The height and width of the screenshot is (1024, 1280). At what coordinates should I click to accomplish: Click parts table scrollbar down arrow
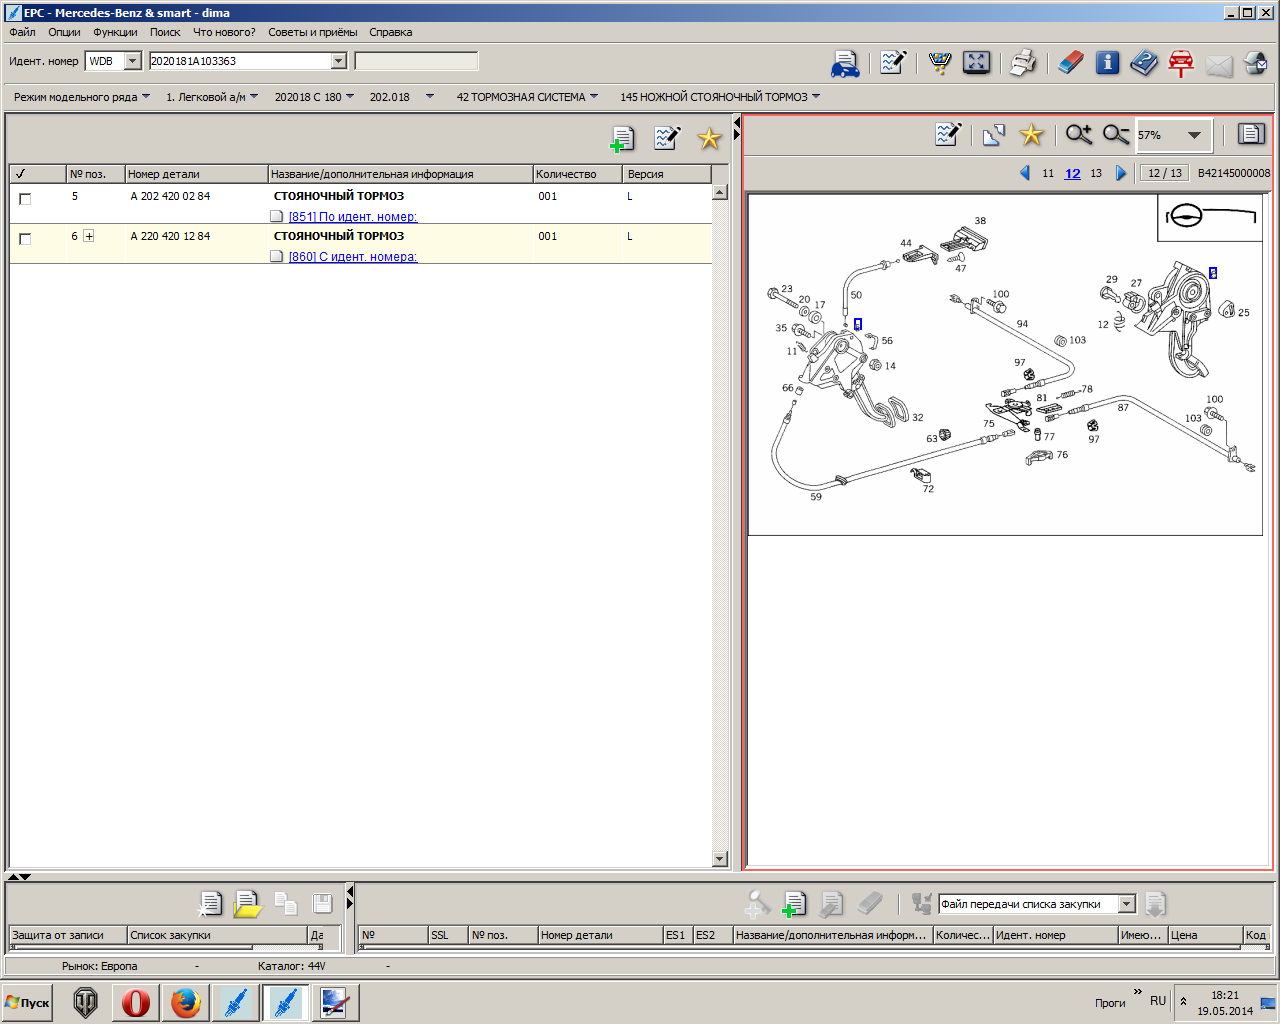coord(720,859)
